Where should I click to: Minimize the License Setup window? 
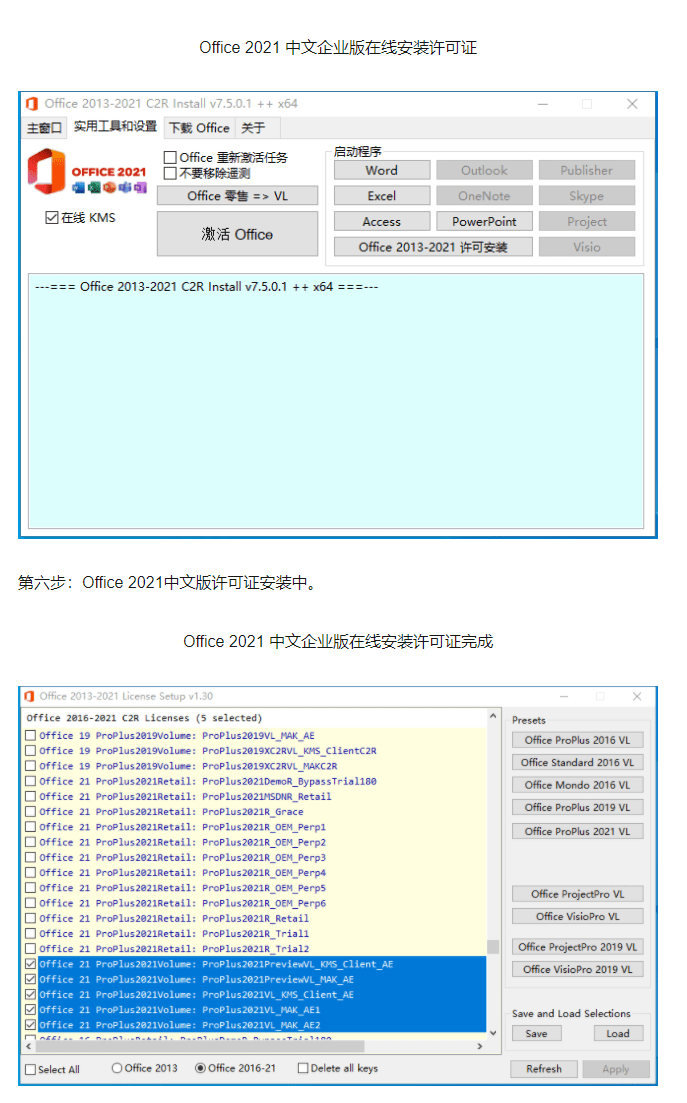564,696
